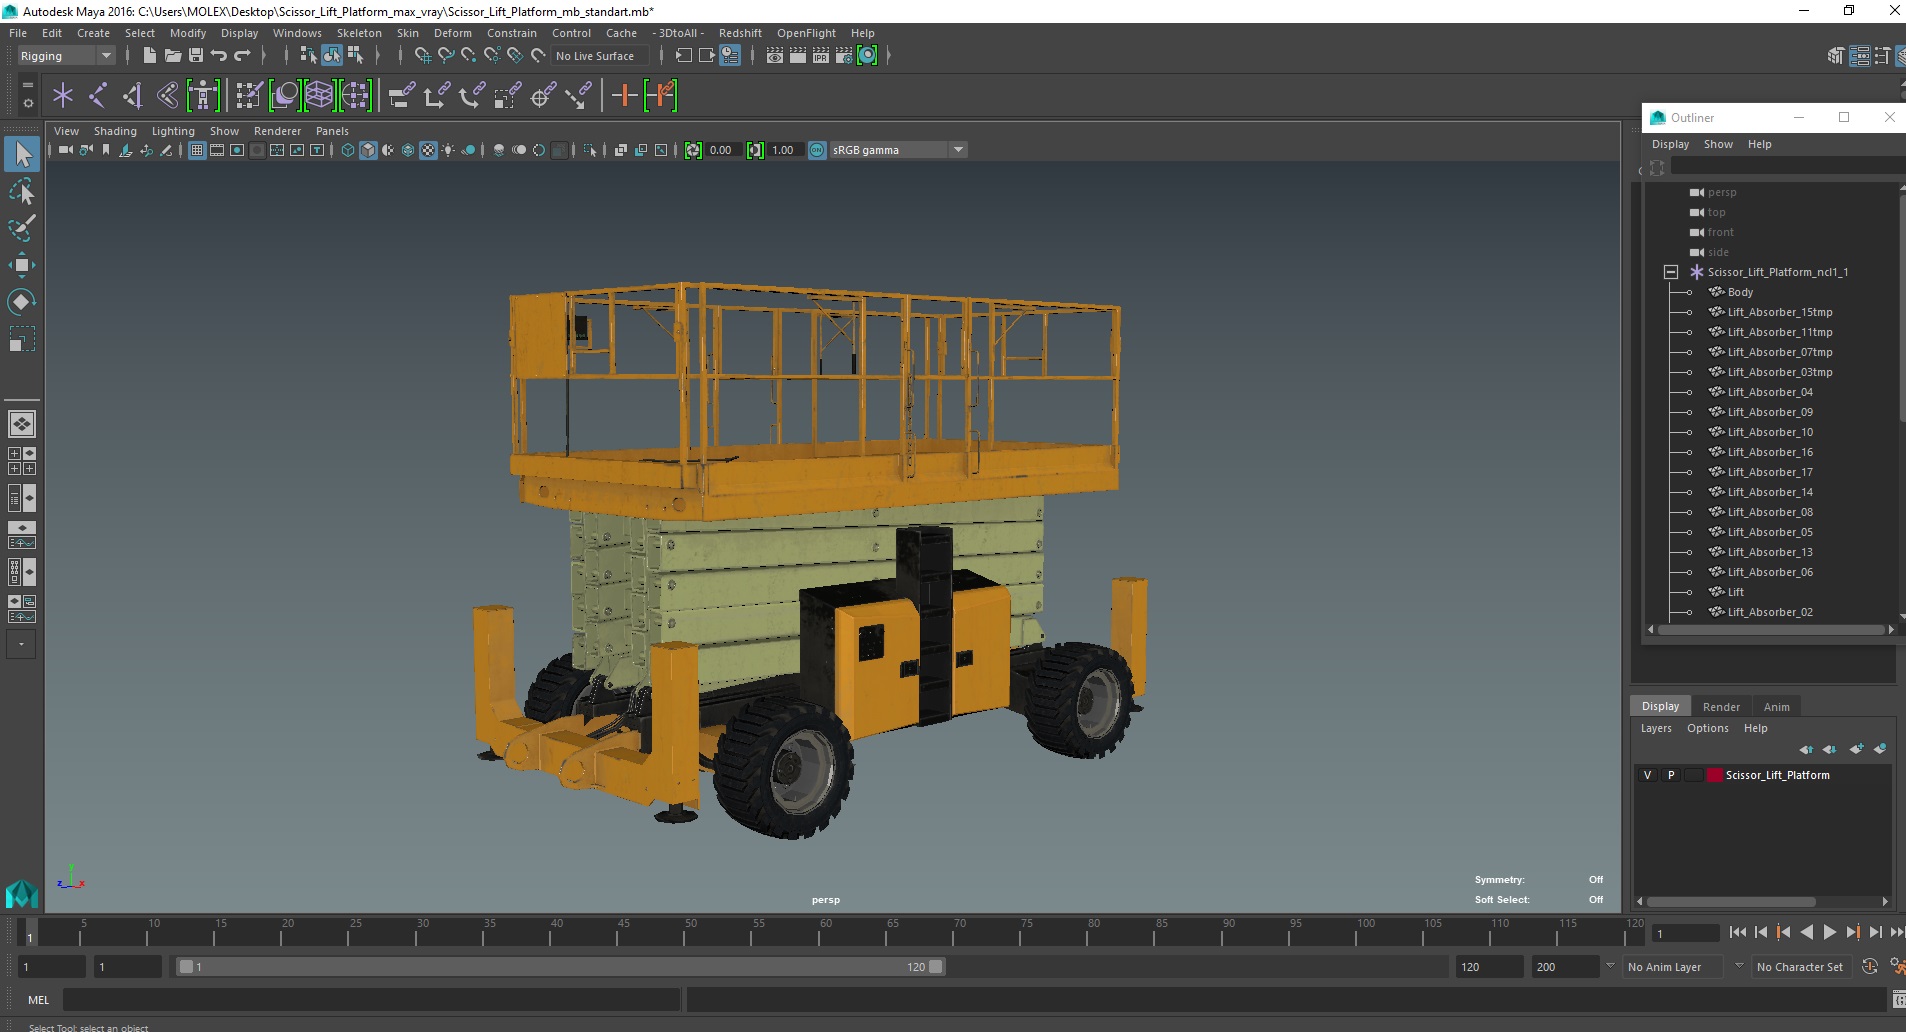Toggle view color management icon beside sRGB gamma
The height and width of the screenshot is (1032, 1906).
pos(817,150)
